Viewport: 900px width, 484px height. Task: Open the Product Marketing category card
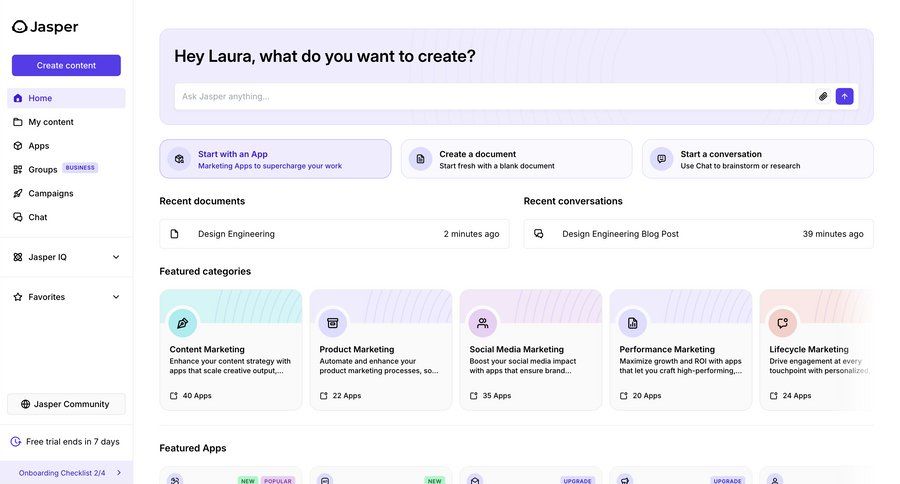[x=381, y=350]
